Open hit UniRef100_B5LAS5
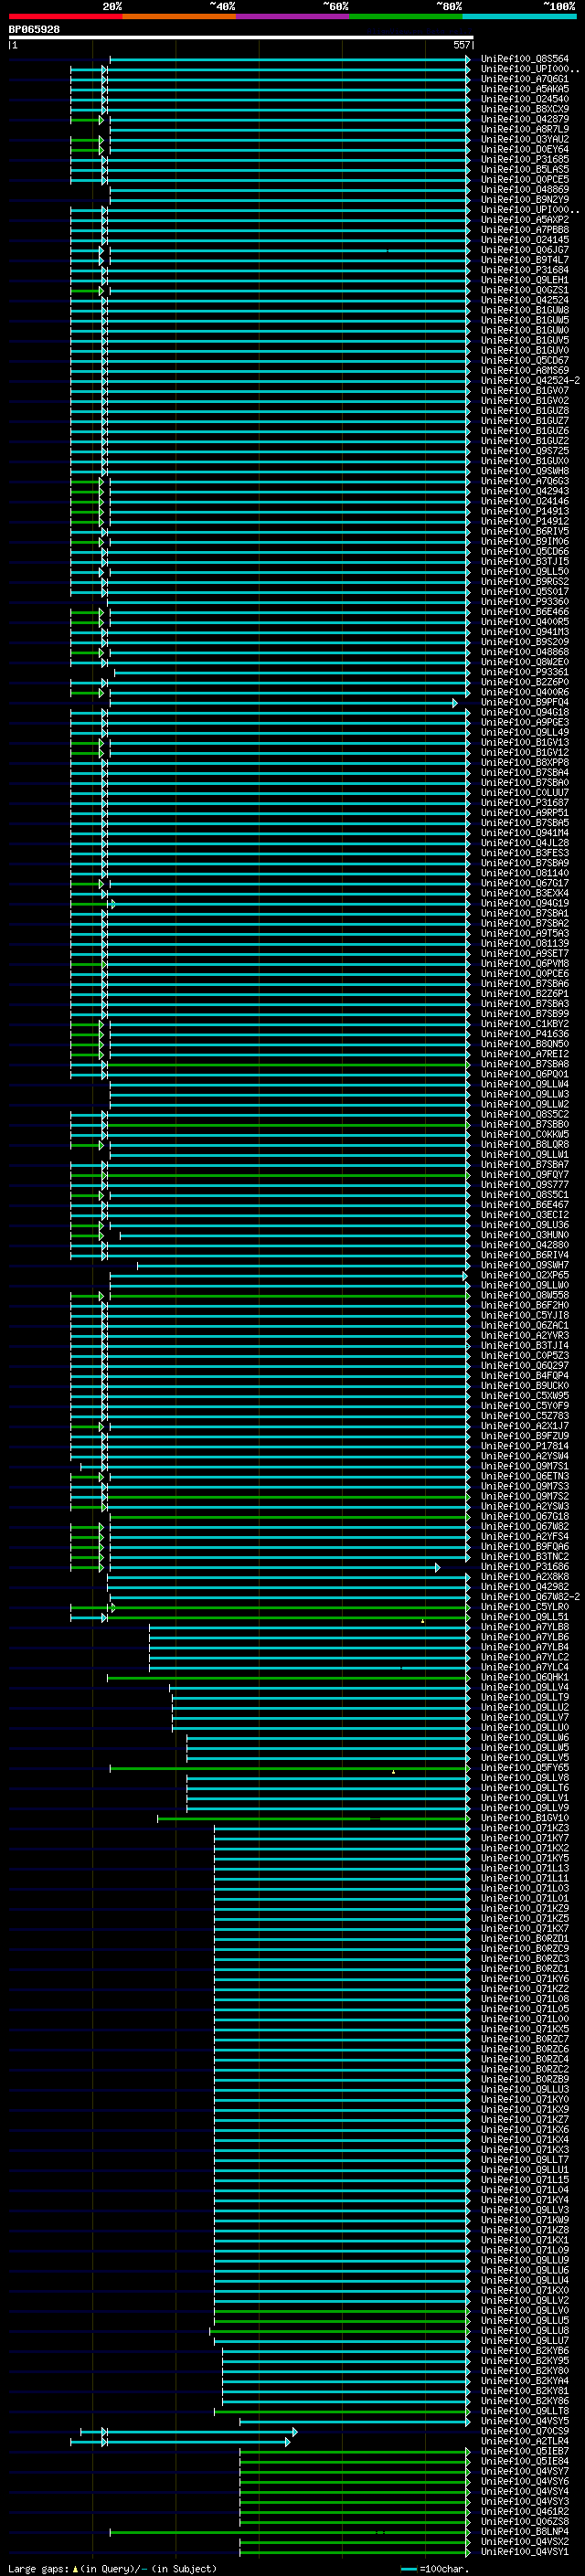585x2576 pixels. coord(525,169)
